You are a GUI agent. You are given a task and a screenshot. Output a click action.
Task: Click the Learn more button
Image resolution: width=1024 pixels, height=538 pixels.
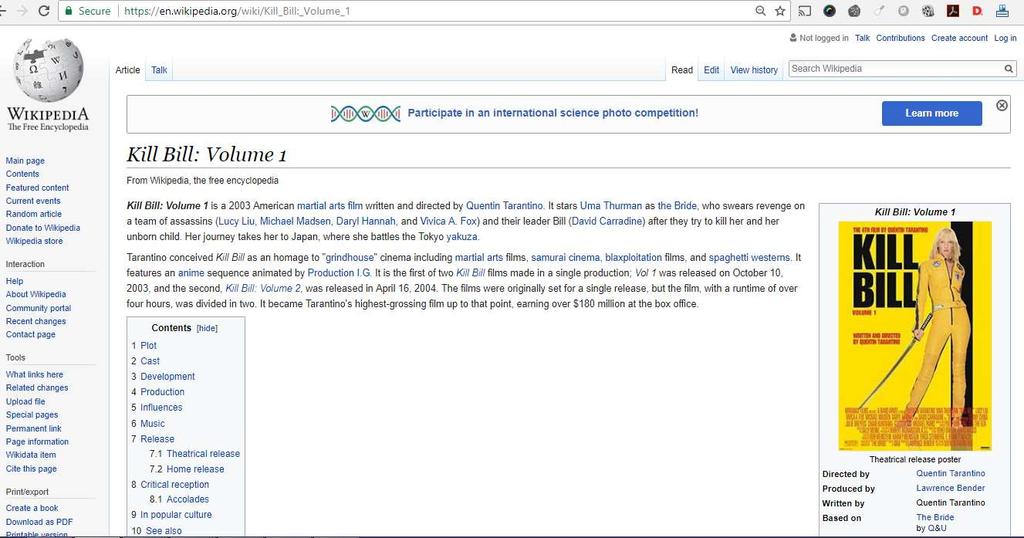pos(931,113)
